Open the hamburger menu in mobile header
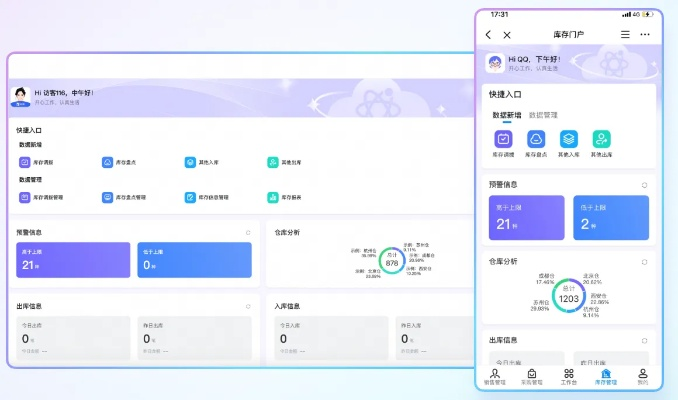This screenshot has height=400, width=678. (625, 35)
